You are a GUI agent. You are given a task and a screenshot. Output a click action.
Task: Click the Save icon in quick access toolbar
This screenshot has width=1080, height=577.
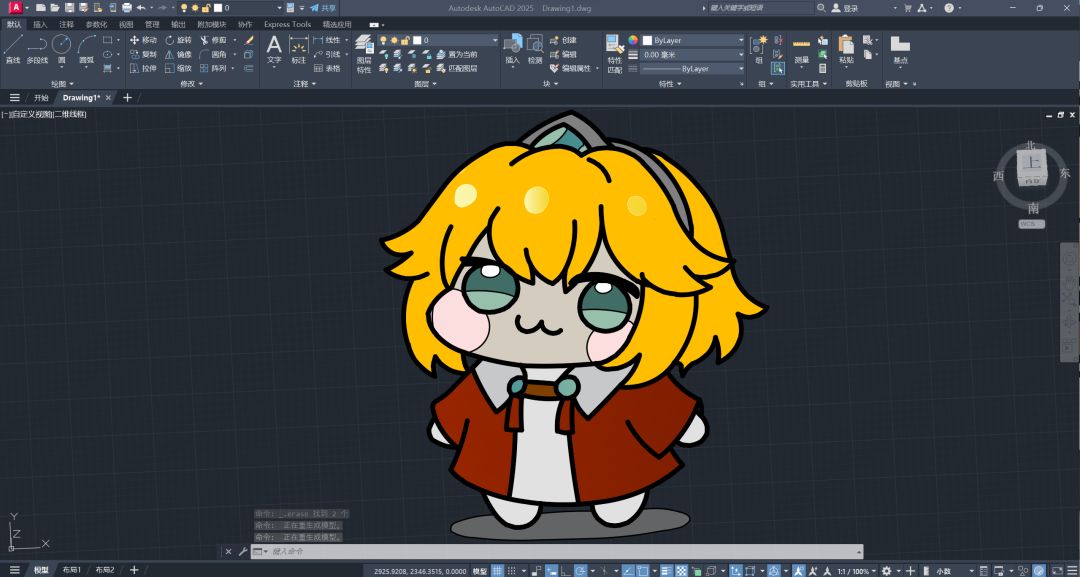[70, 8]
